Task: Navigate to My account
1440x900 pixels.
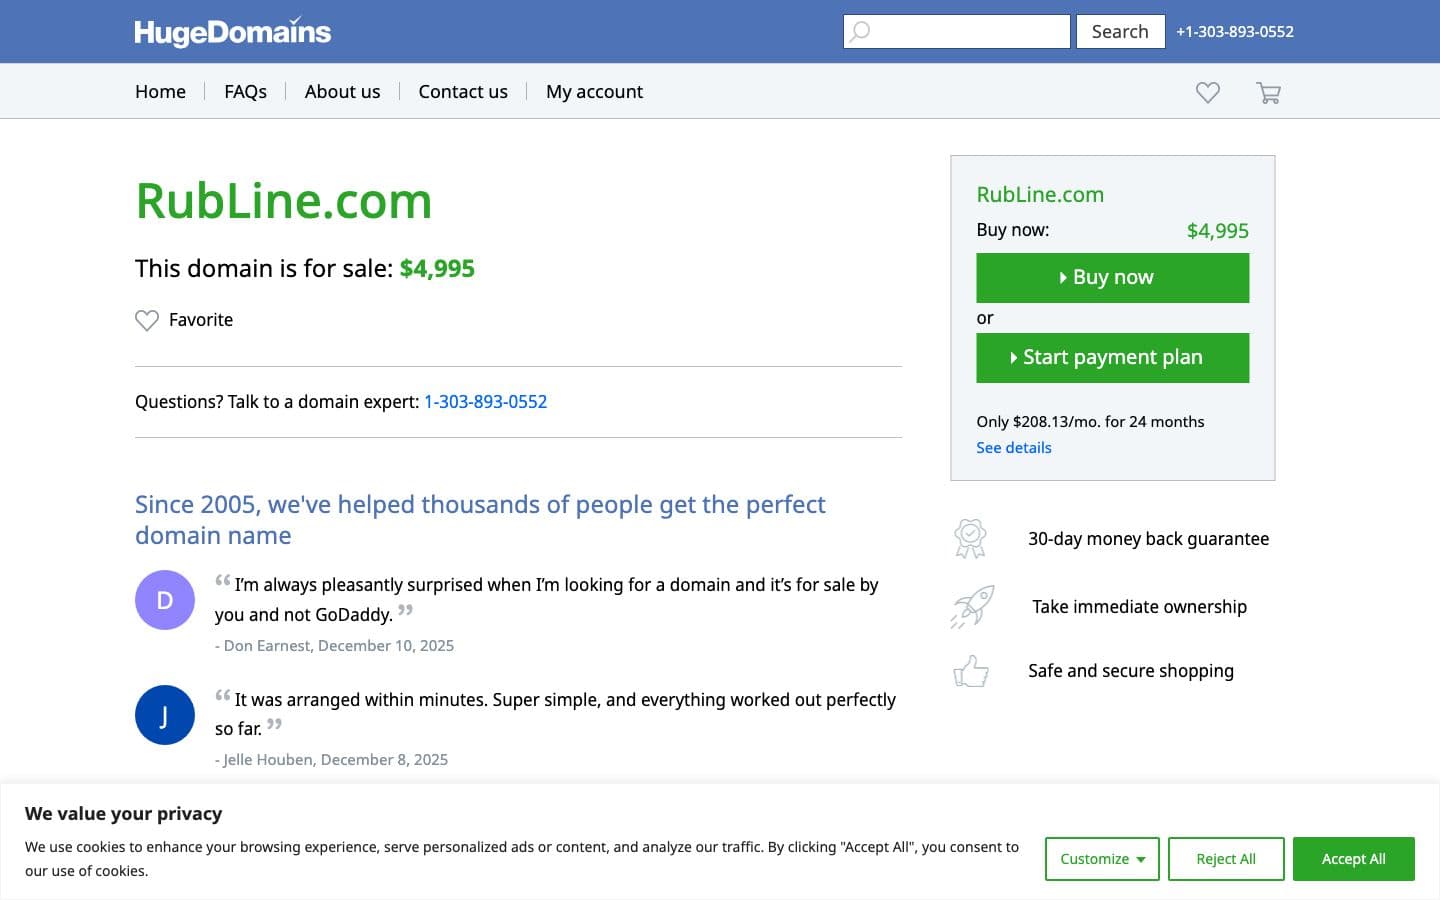Action: tap(594, 92)
